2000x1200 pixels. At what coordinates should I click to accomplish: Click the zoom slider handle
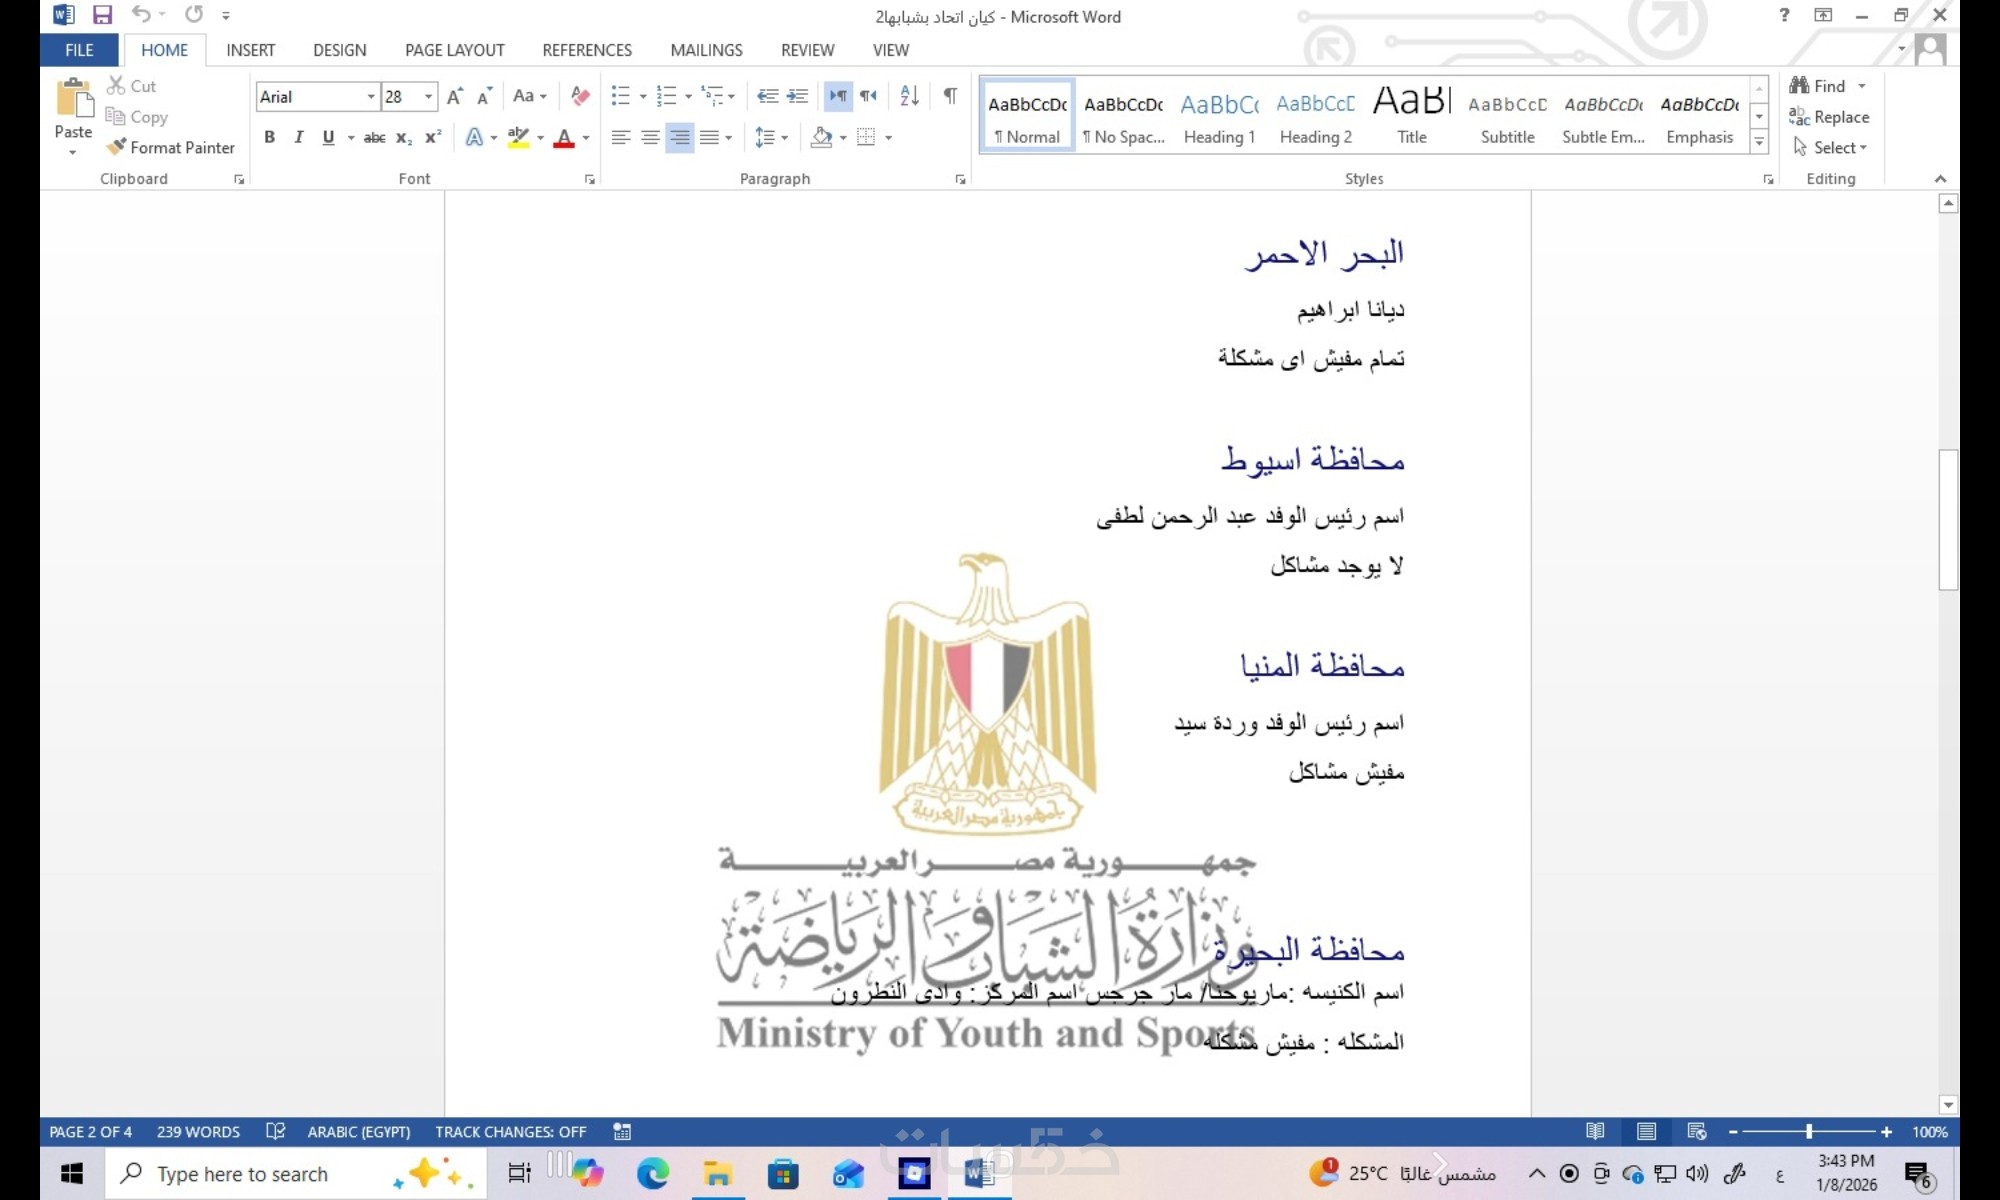(x=1809, y=1132)
